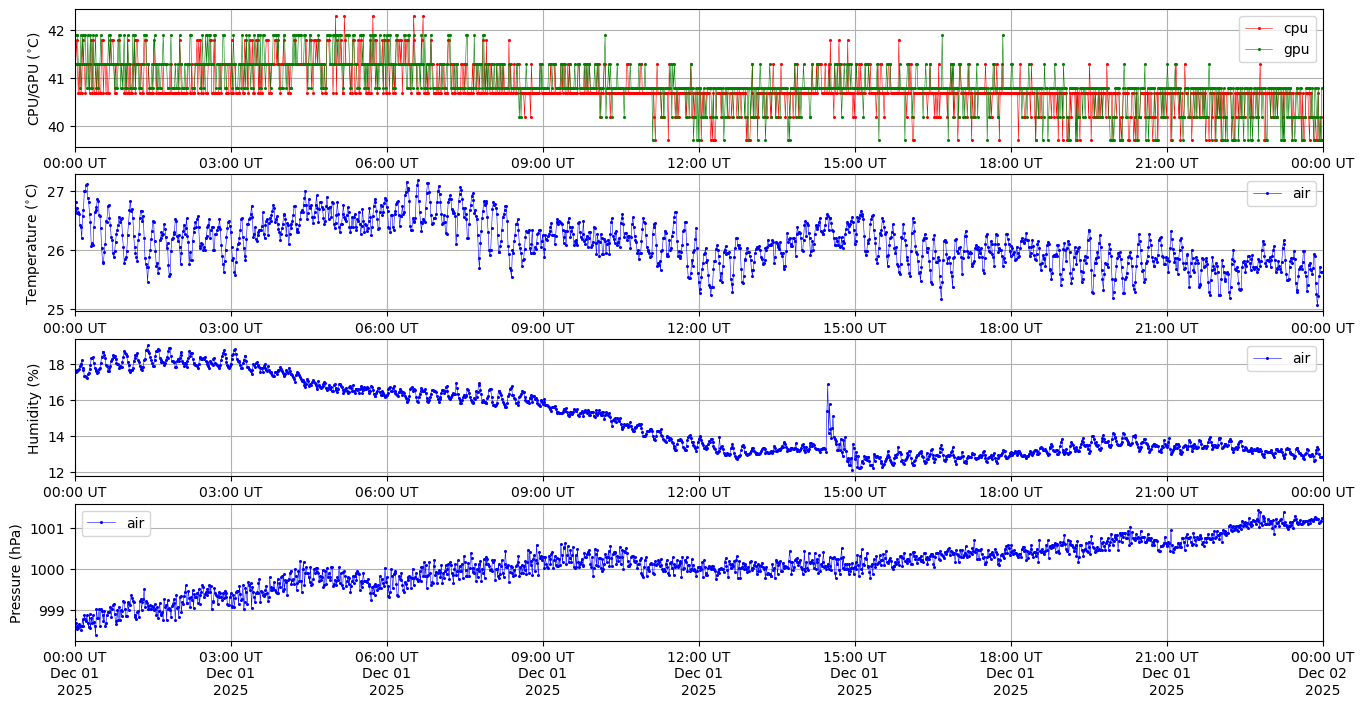1364x707 pixels.
Task: Click the gpu entry in the top legend
Action: [x=1295, y=48]
